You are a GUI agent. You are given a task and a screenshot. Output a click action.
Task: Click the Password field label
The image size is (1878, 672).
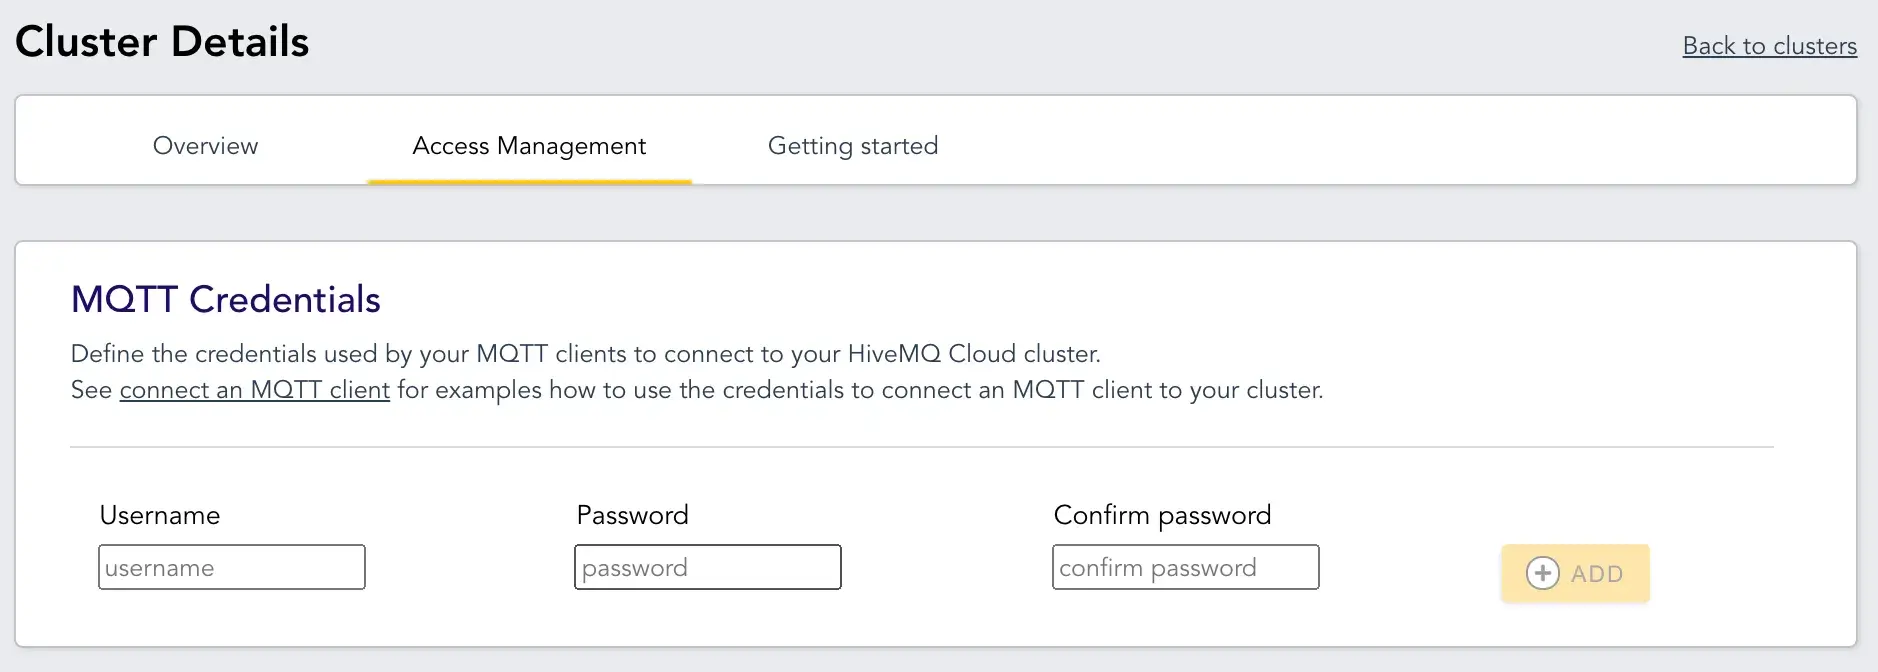(633, 515)
